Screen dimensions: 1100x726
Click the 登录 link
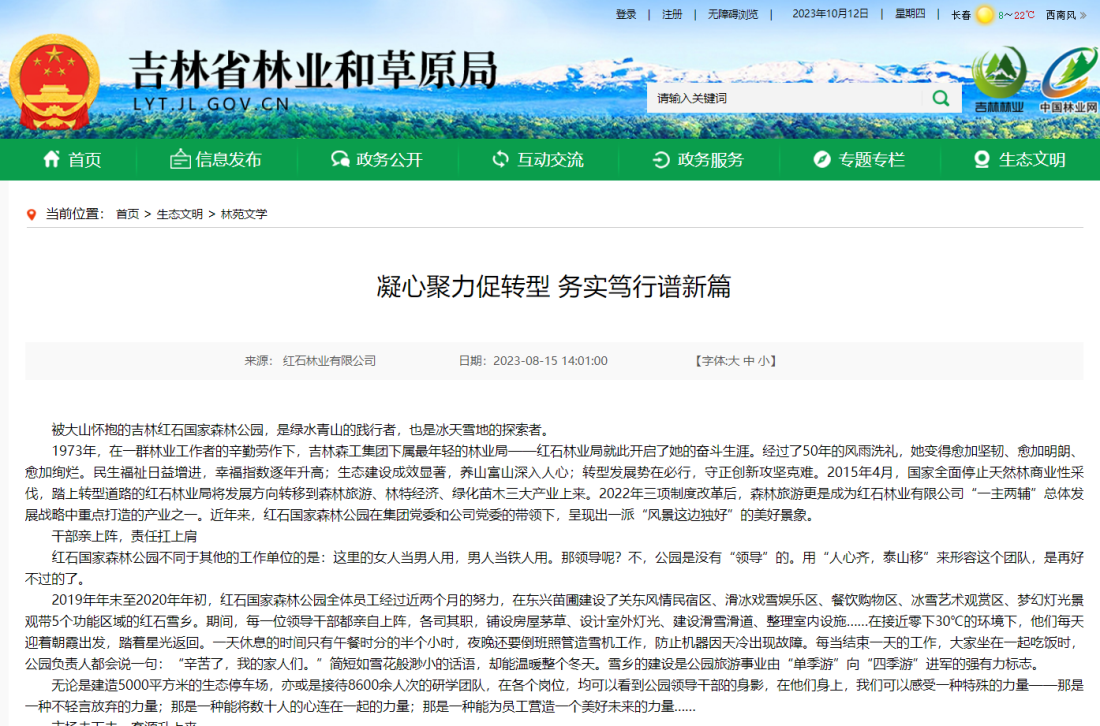tap(628, 14)
